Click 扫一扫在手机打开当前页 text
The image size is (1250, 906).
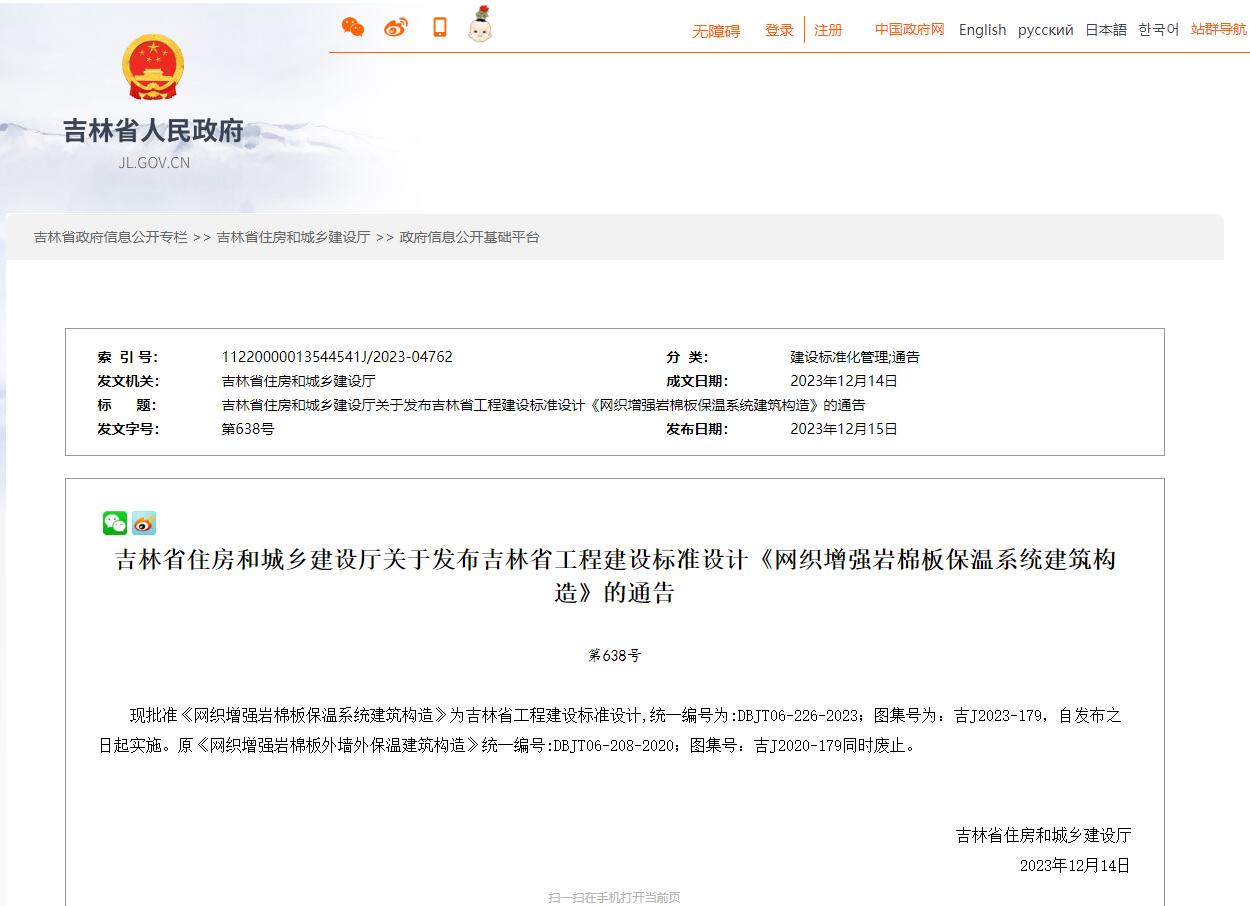point(614,897)
